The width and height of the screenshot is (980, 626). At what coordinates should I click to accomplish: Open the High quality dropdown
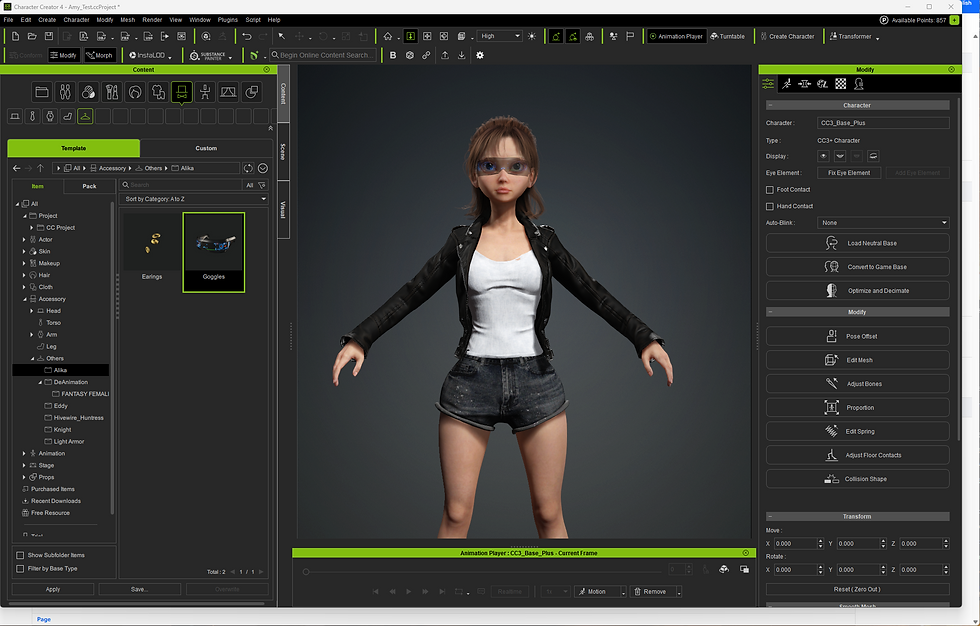(499, 36)
